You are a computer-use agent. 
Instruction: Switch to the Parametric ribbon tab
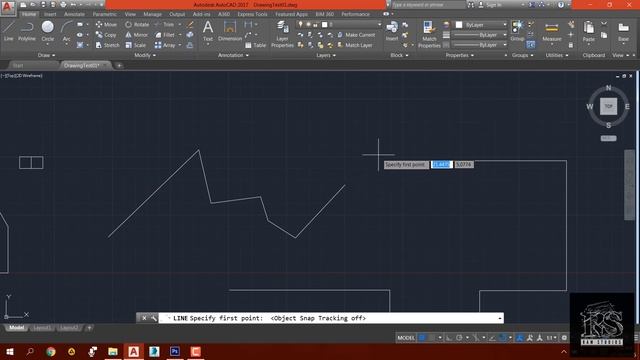104,14
